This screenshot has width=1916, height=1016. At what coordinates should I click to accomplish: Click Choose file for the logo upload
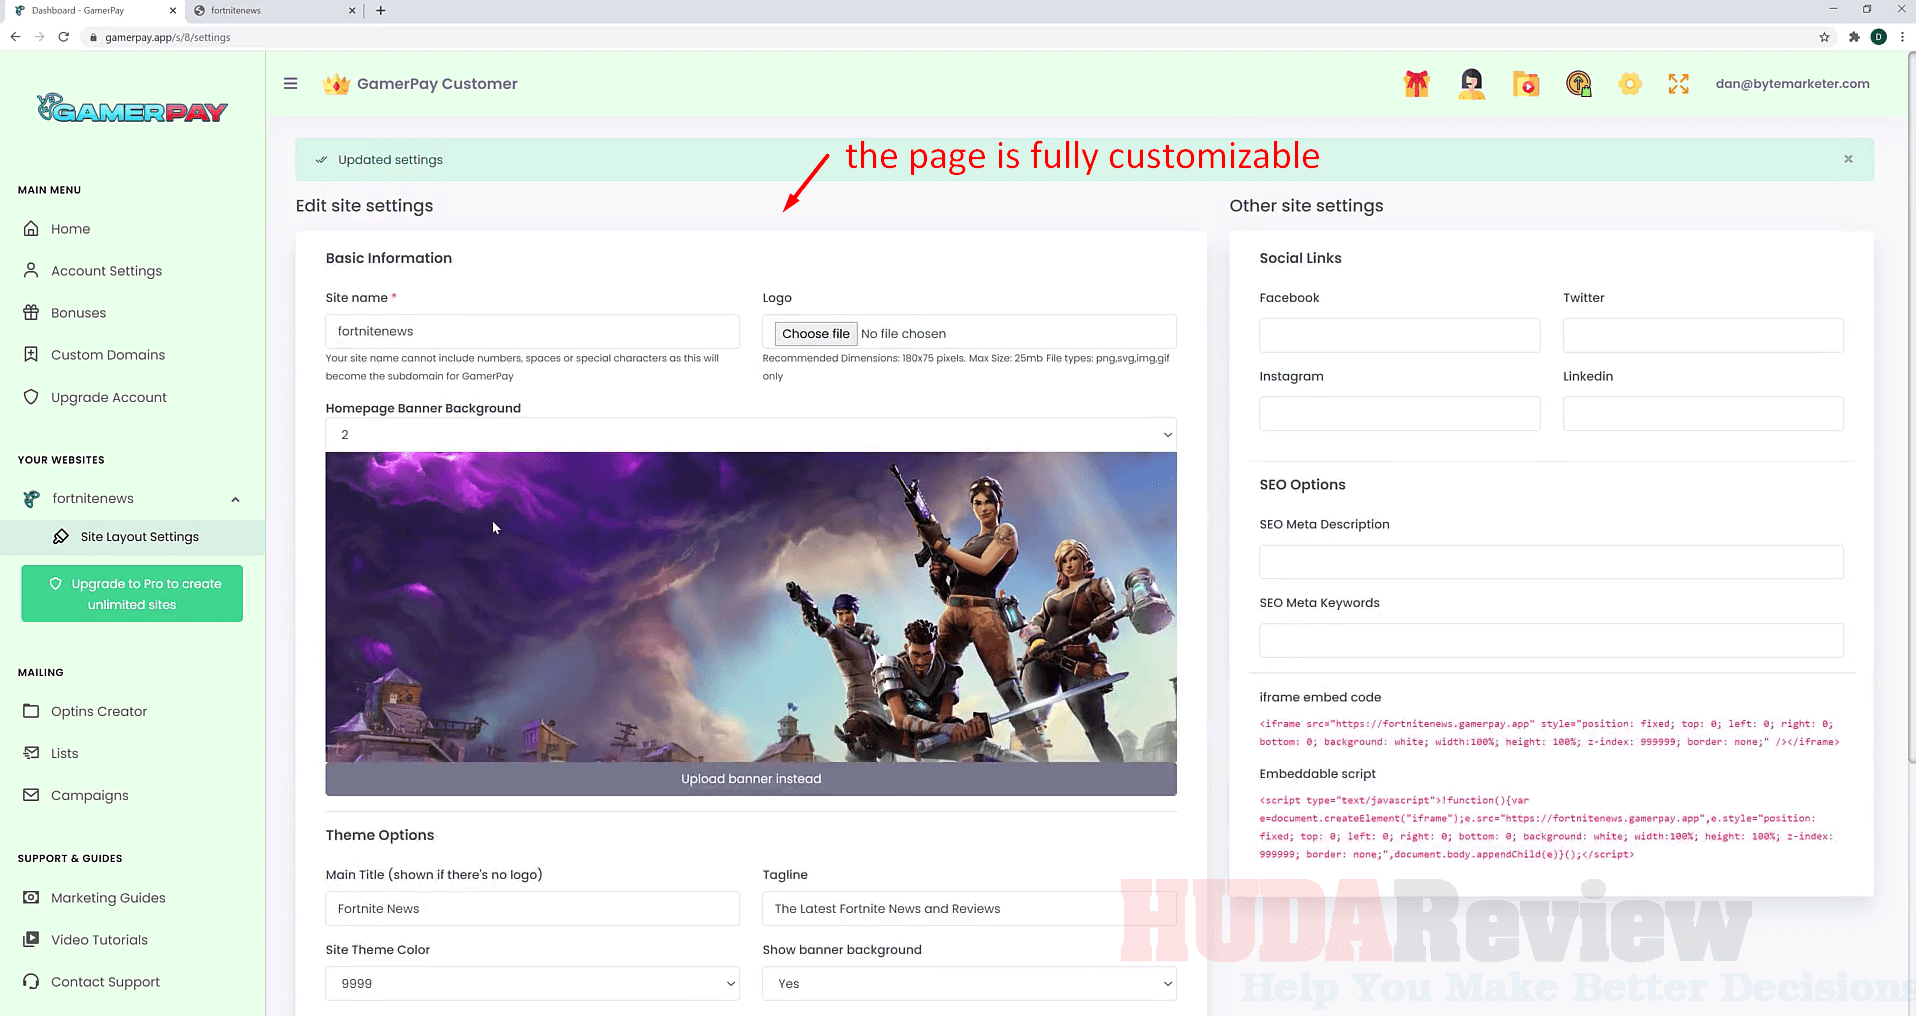click(x=814, y=333)
